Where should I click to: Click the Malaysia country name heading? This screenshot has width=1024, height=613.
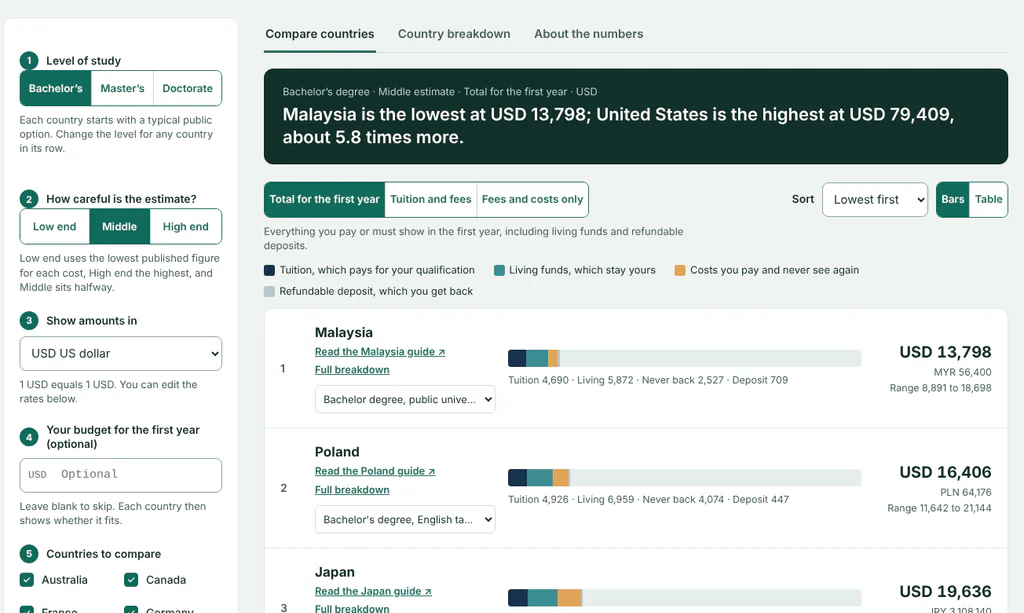click(344, 332)
